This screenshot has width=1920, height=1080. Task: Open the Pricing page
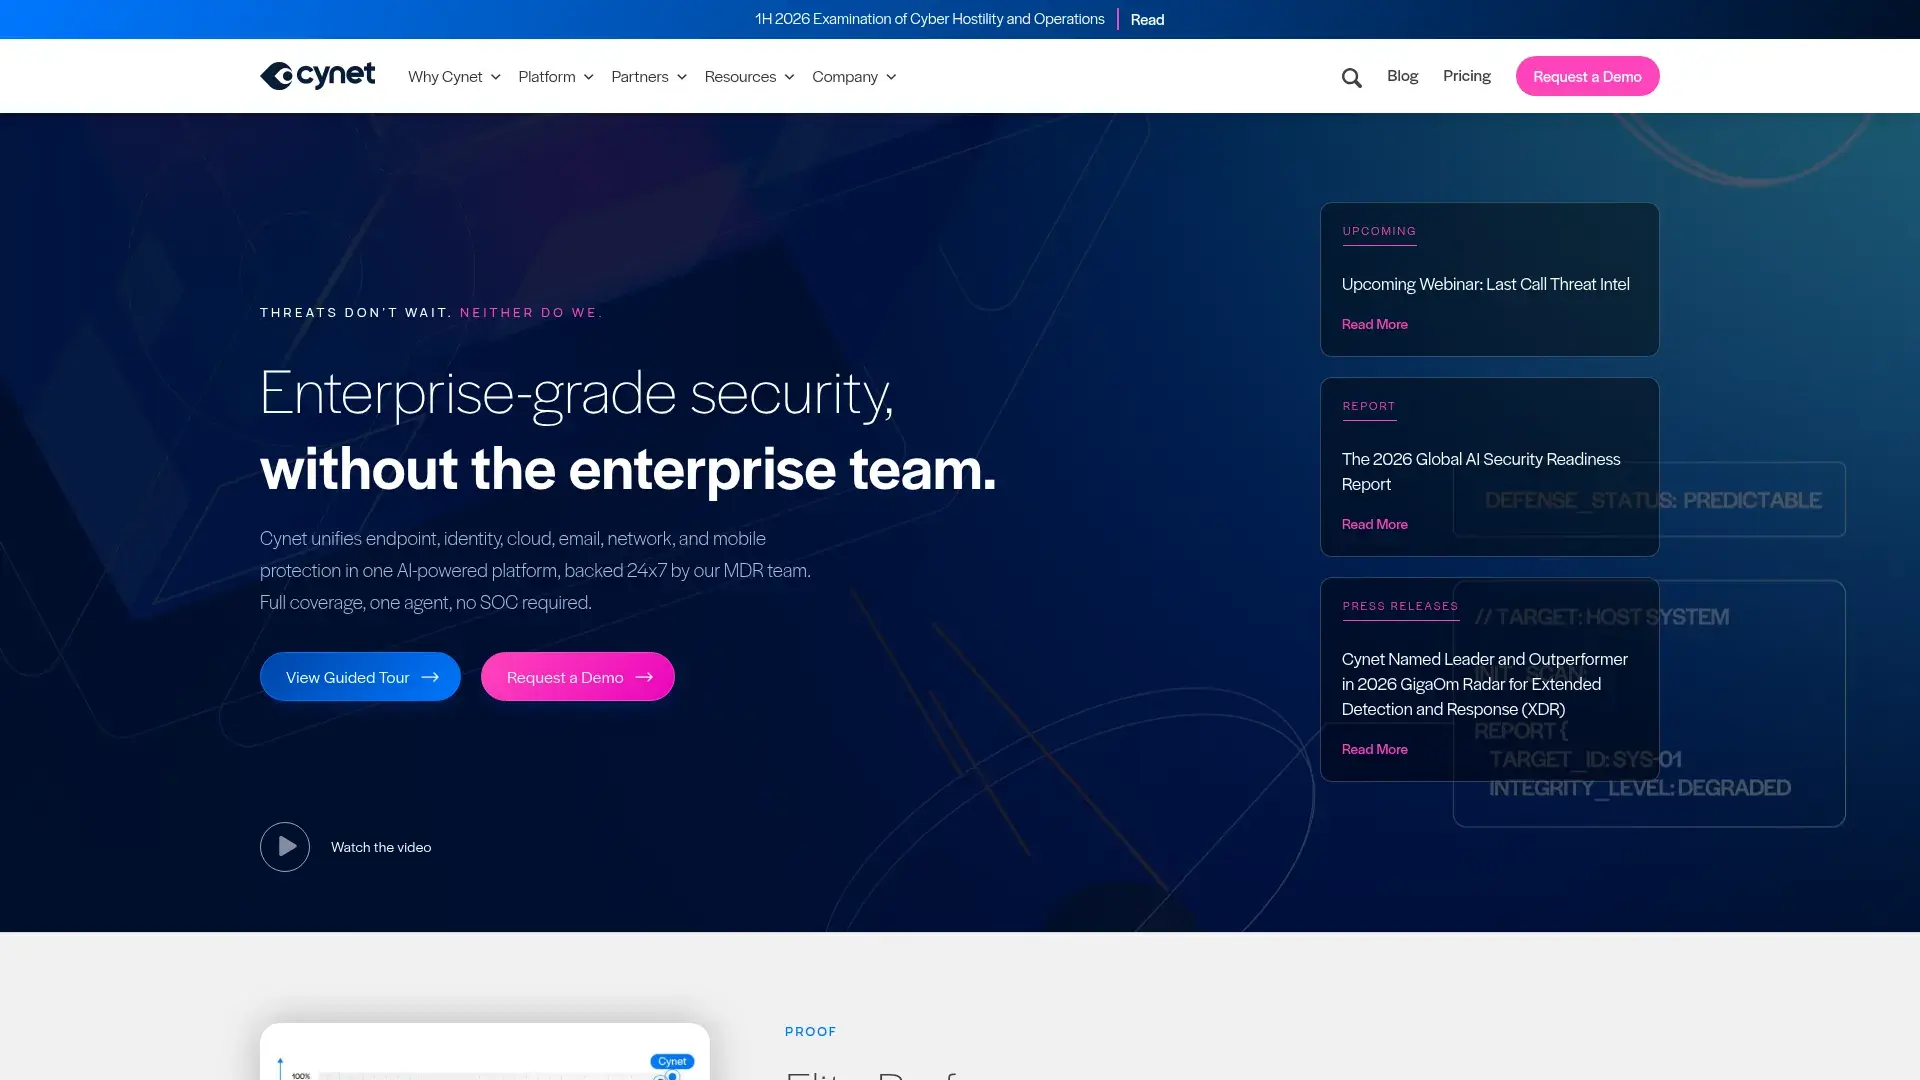1466,76
